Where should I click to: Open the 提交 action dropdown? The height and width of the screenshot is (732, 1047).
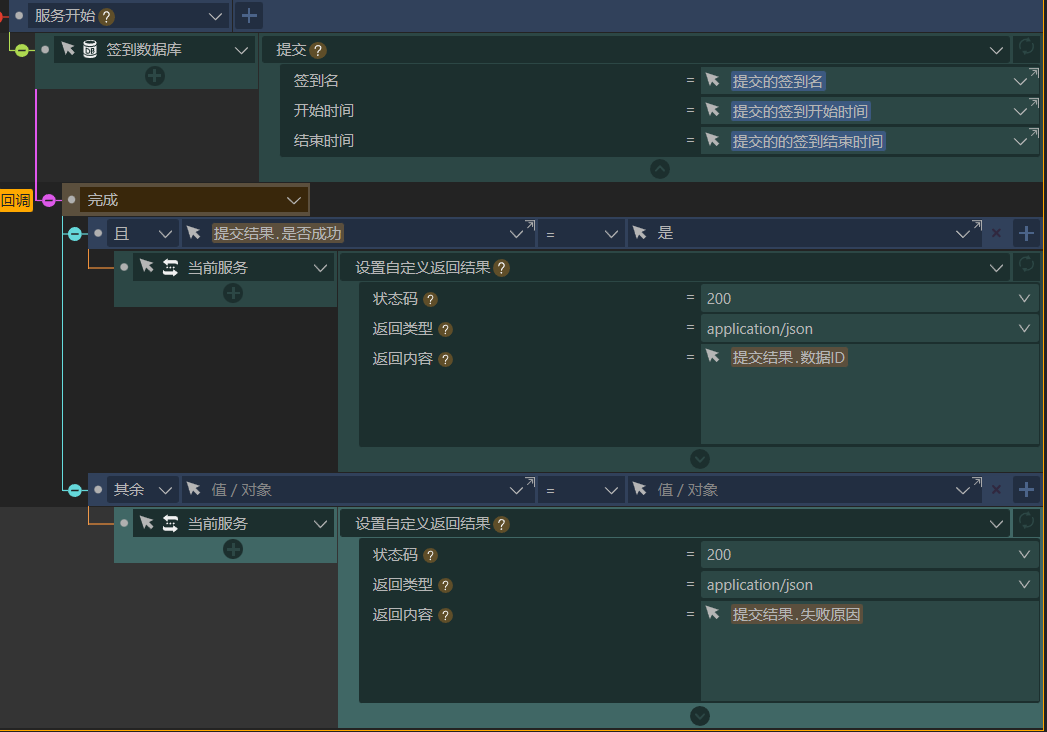tap(996, 51)
